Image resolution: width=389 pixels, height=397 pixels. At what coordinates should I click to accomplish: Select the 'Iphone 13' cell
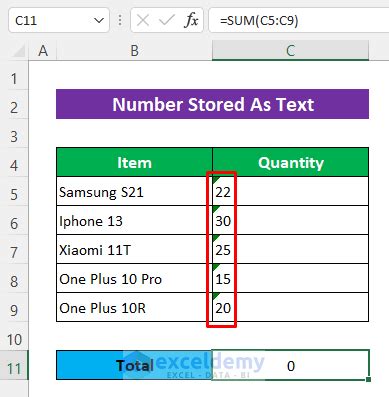(134, 220)
